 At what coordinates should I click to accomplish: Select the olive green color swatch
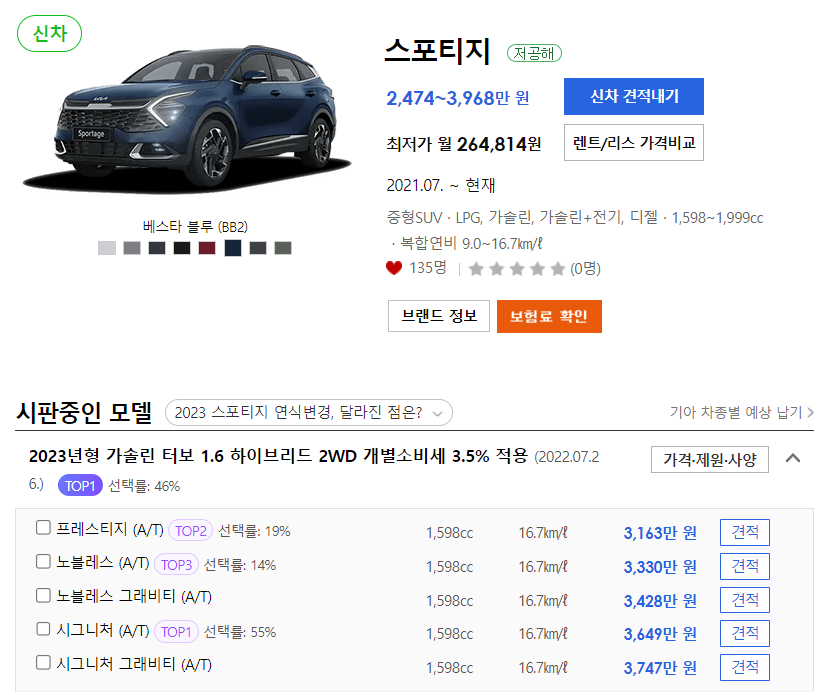[x=283, y=248]
